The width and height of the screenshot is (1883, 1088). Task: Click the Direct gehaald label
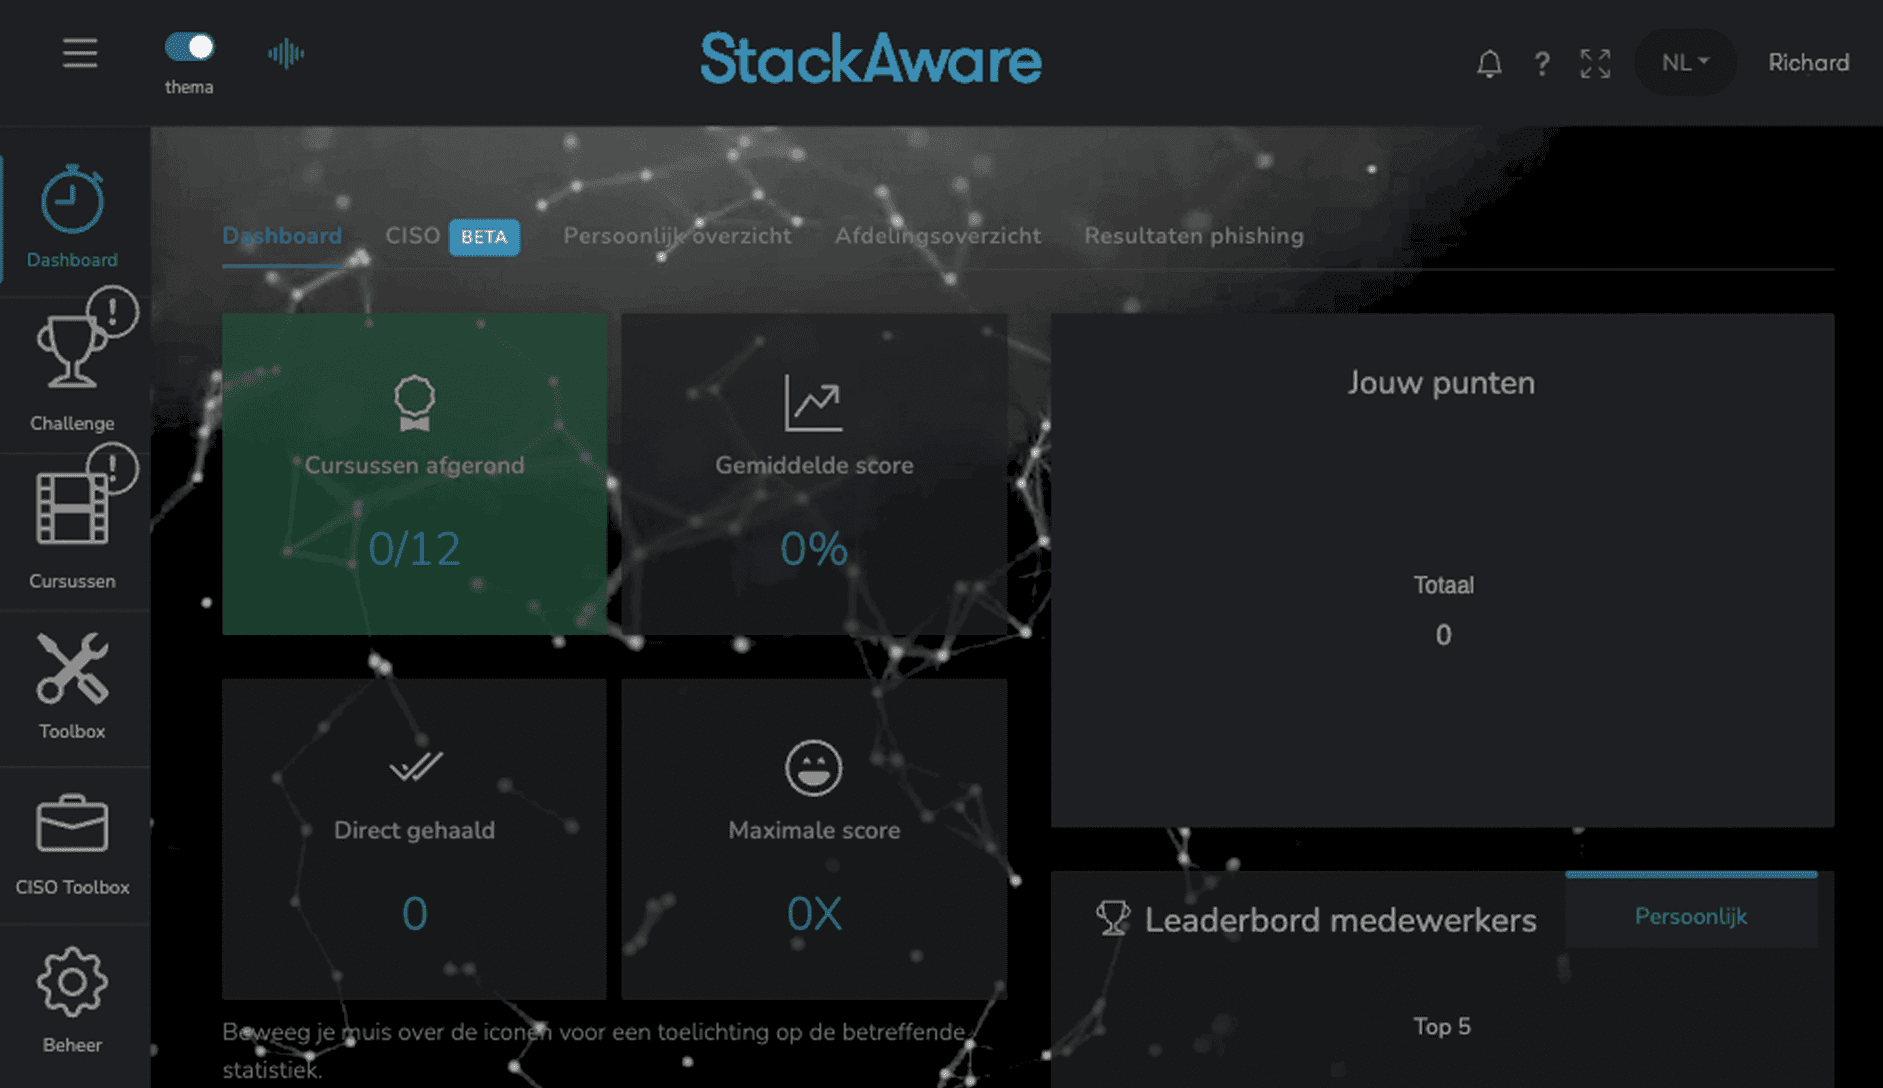click(x=414, y=830)
